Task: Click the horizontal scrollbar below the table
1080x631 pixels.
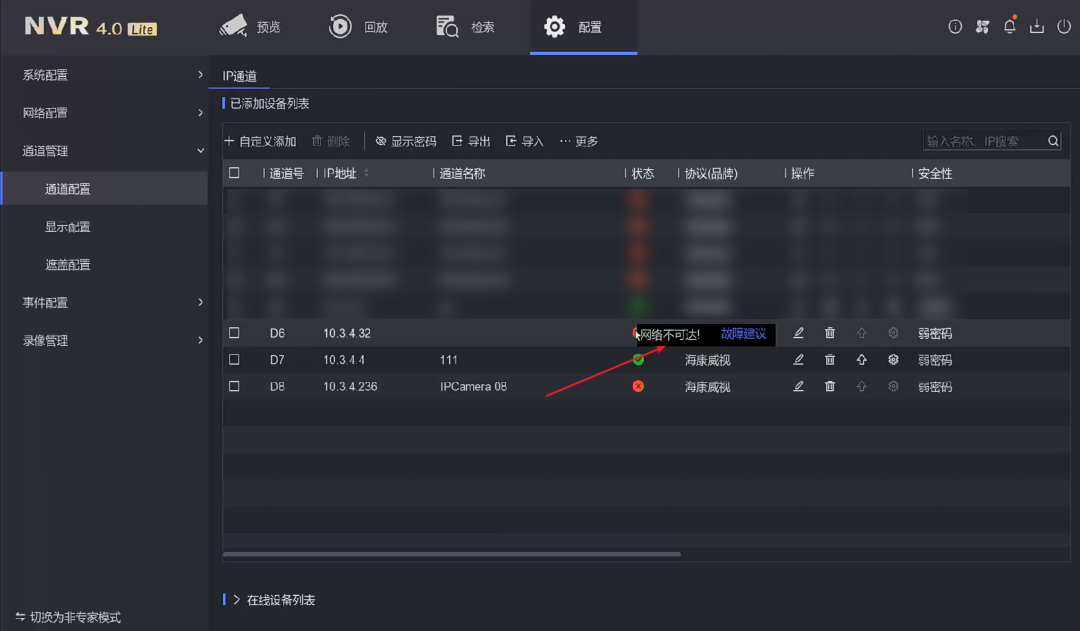Action: (451, 554)
